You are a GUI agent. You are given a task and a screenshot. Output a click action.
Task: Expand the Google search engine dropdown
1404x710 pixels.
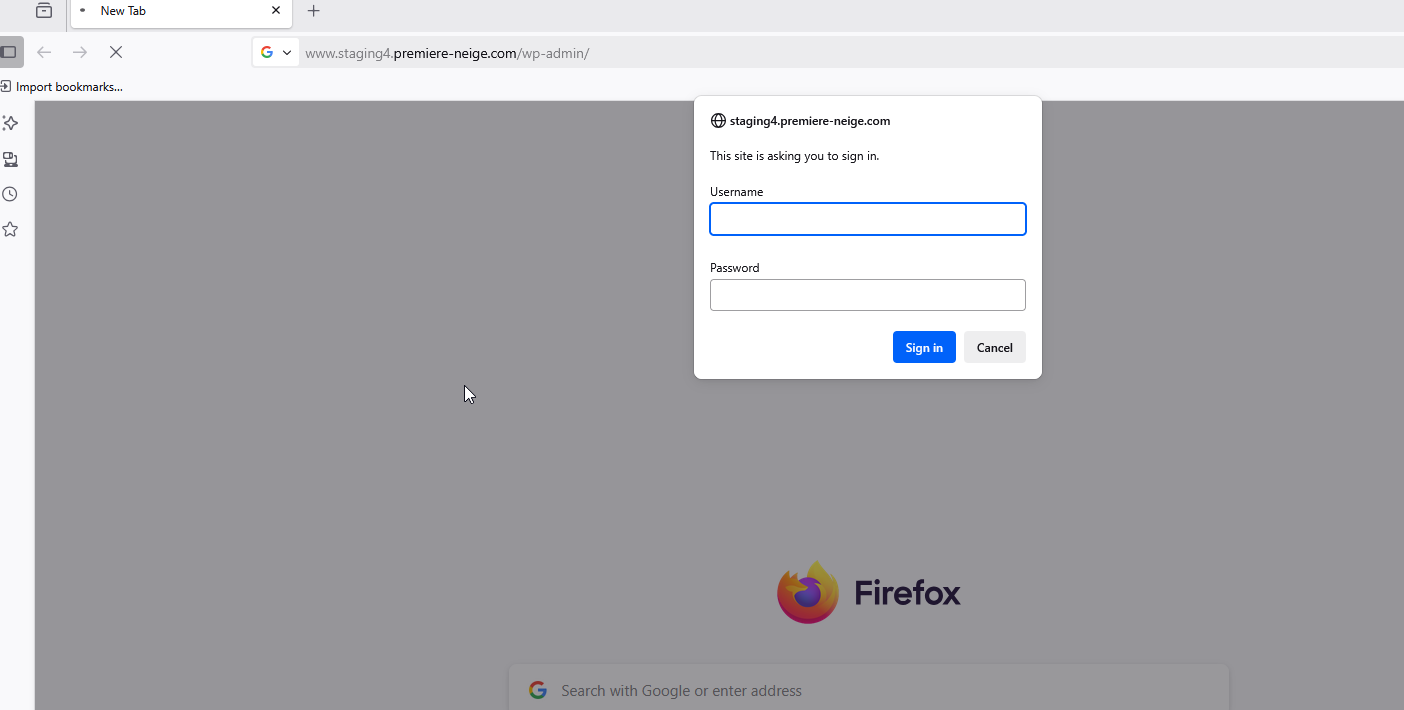[276, 53]
